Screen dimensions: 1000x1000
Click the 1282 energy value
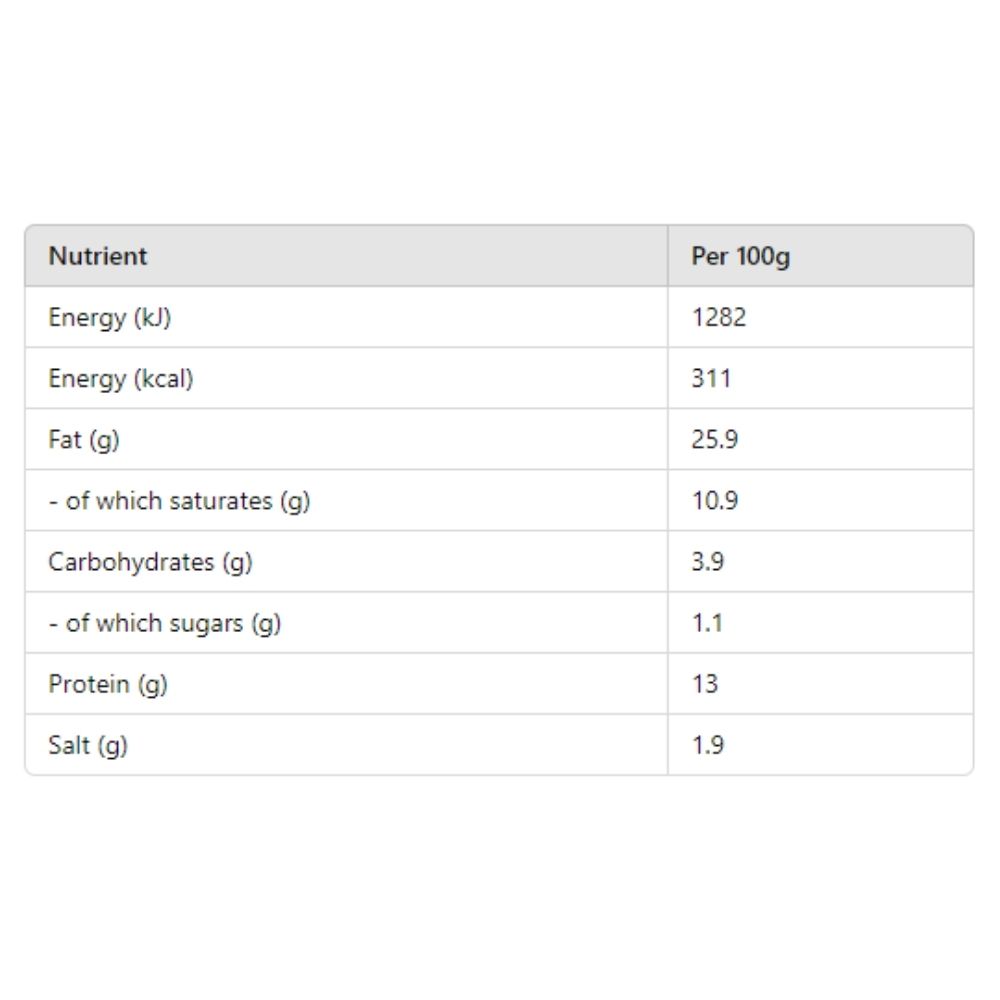pos(719,318)
